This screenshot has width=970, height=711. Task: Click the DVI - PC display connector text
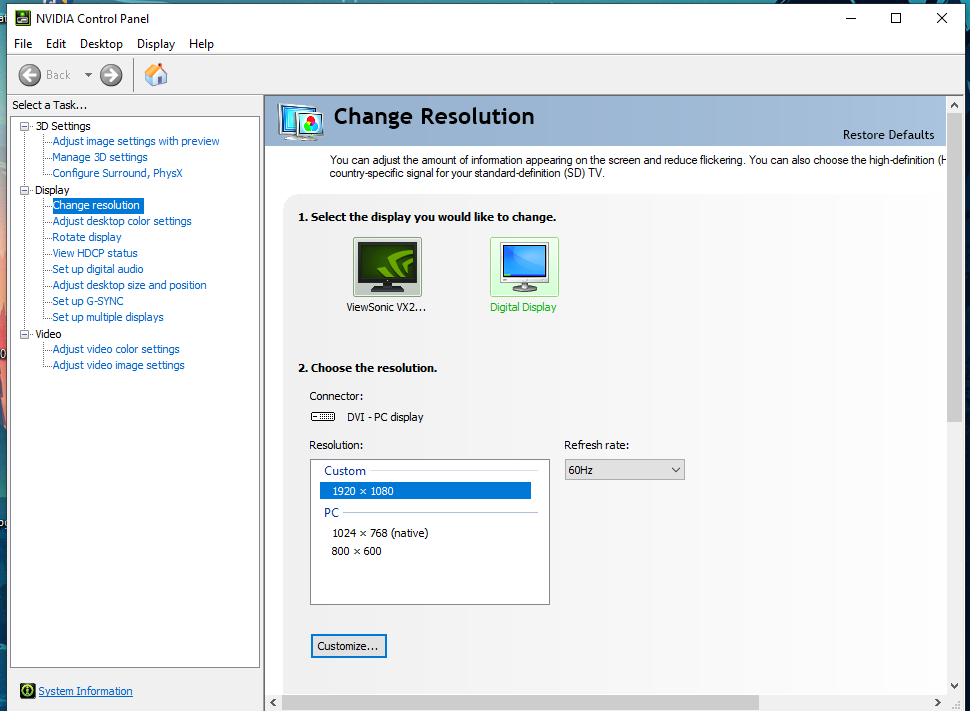(385, 417)
